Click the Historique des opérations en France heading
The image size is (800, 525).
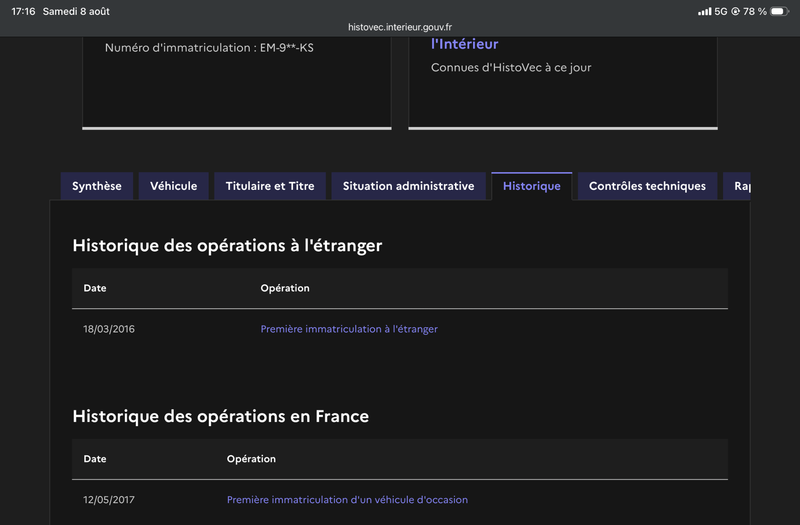pyautogui.click(x=220, y=416)
